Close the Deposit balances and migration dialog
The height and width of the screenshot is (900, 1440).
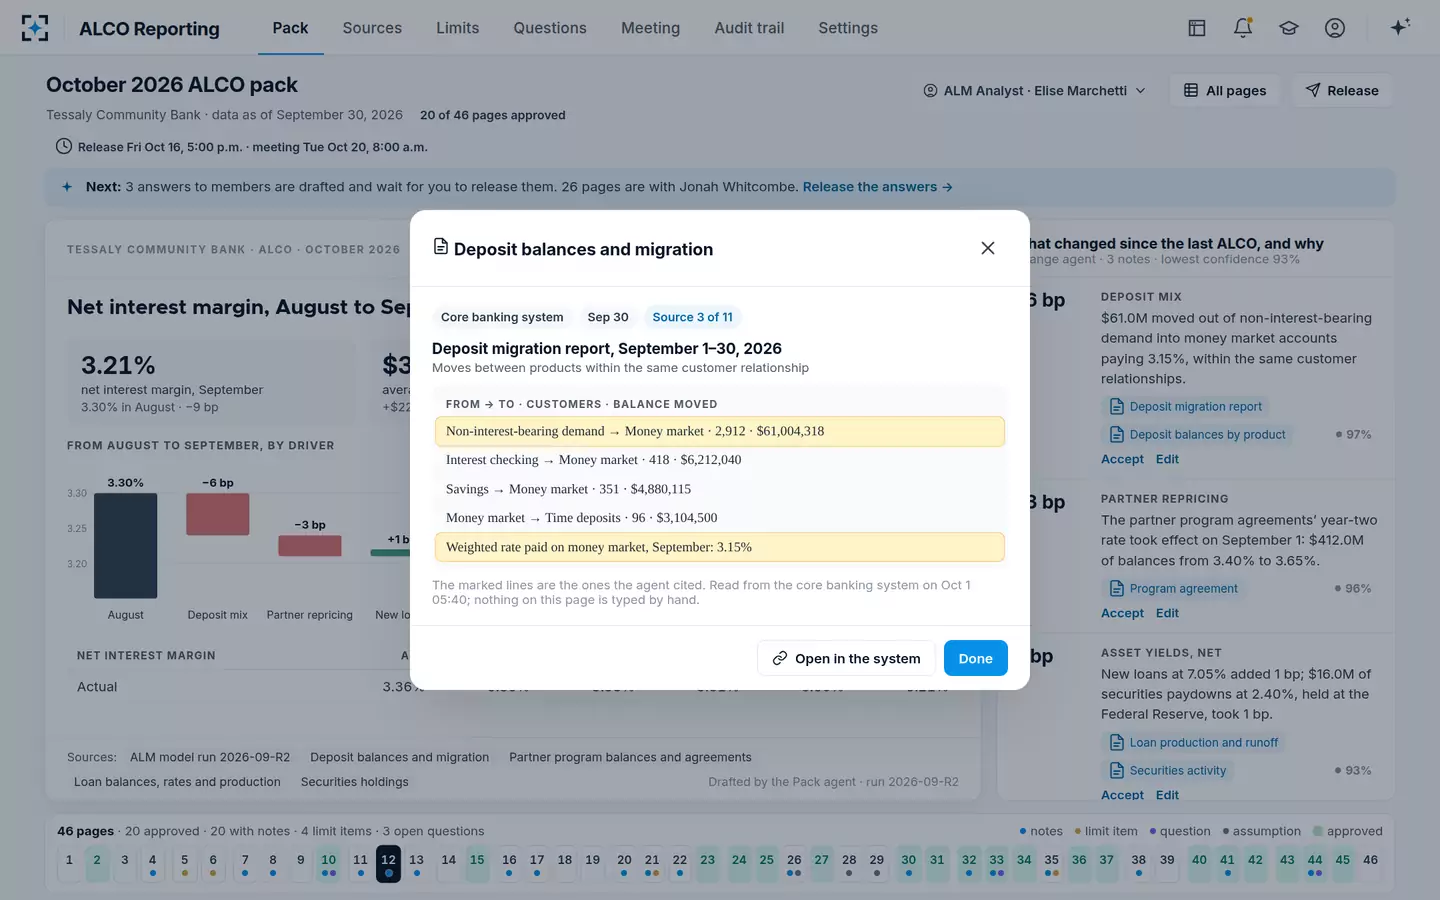click(988, 248)
